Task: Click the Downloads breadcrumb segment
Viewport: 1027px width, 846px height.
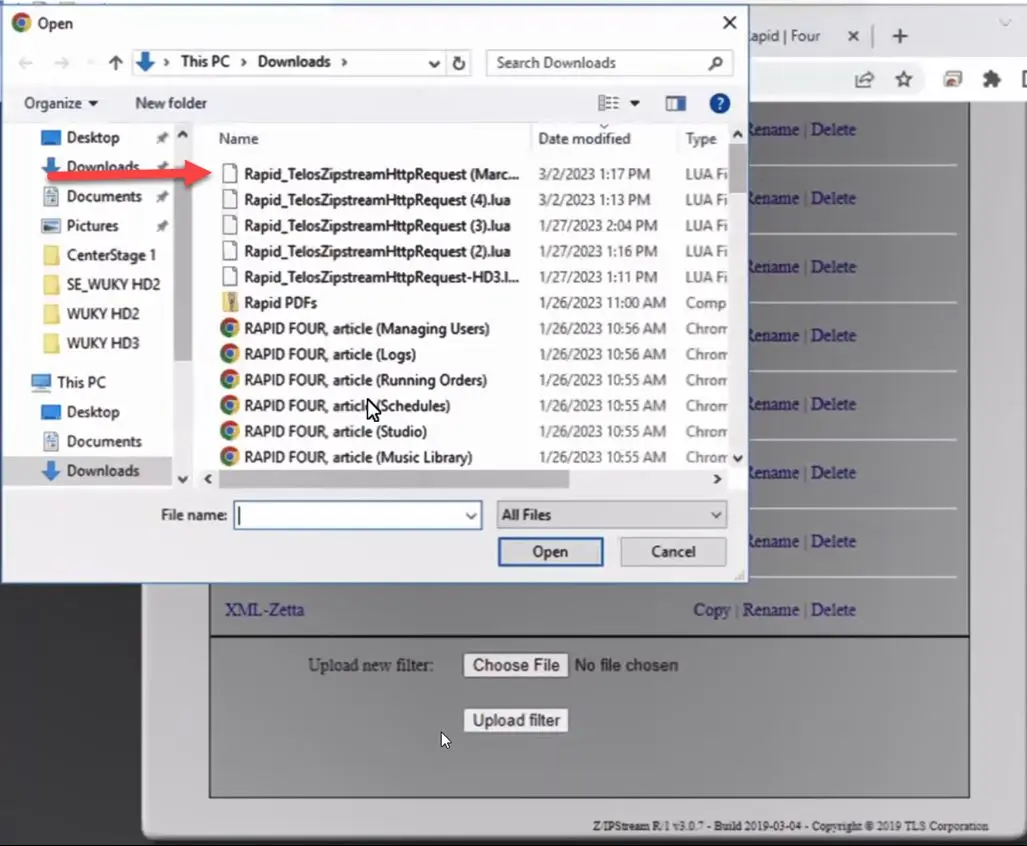Action: (x=293, y=62)
